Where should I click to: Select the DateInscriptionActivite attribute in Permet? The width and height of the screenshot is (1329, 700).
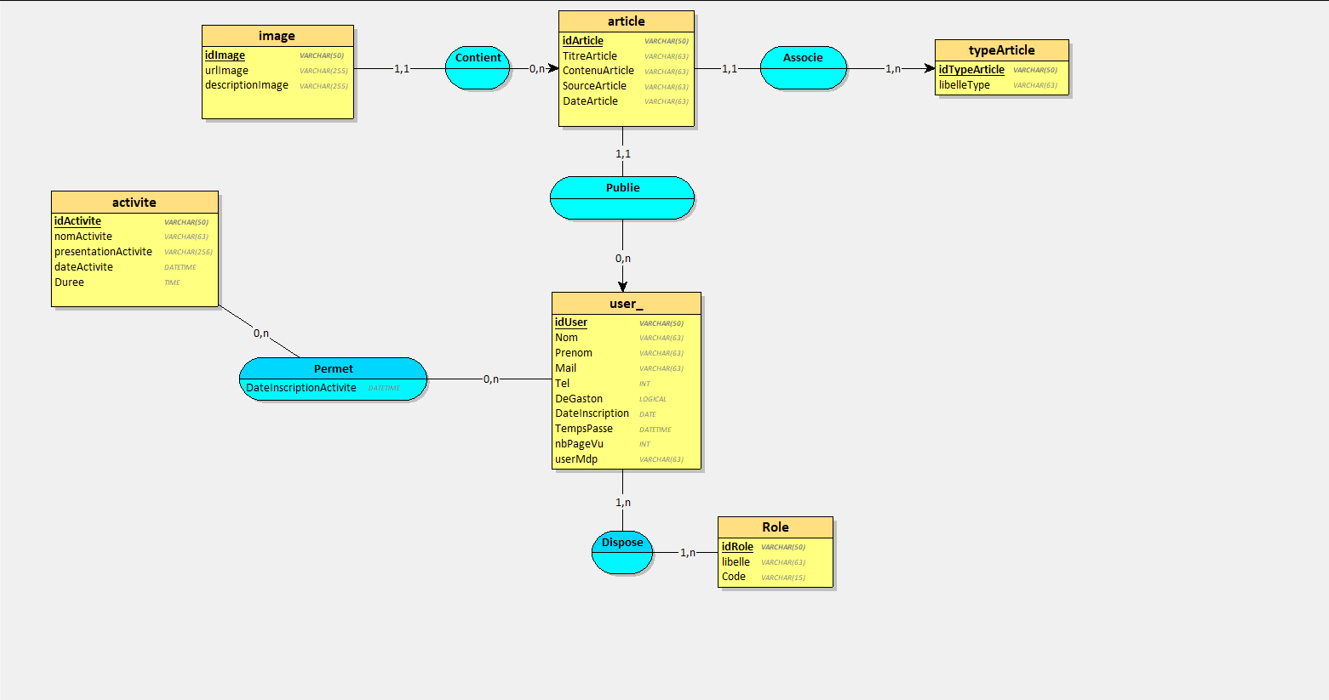(x=301, y=388)
